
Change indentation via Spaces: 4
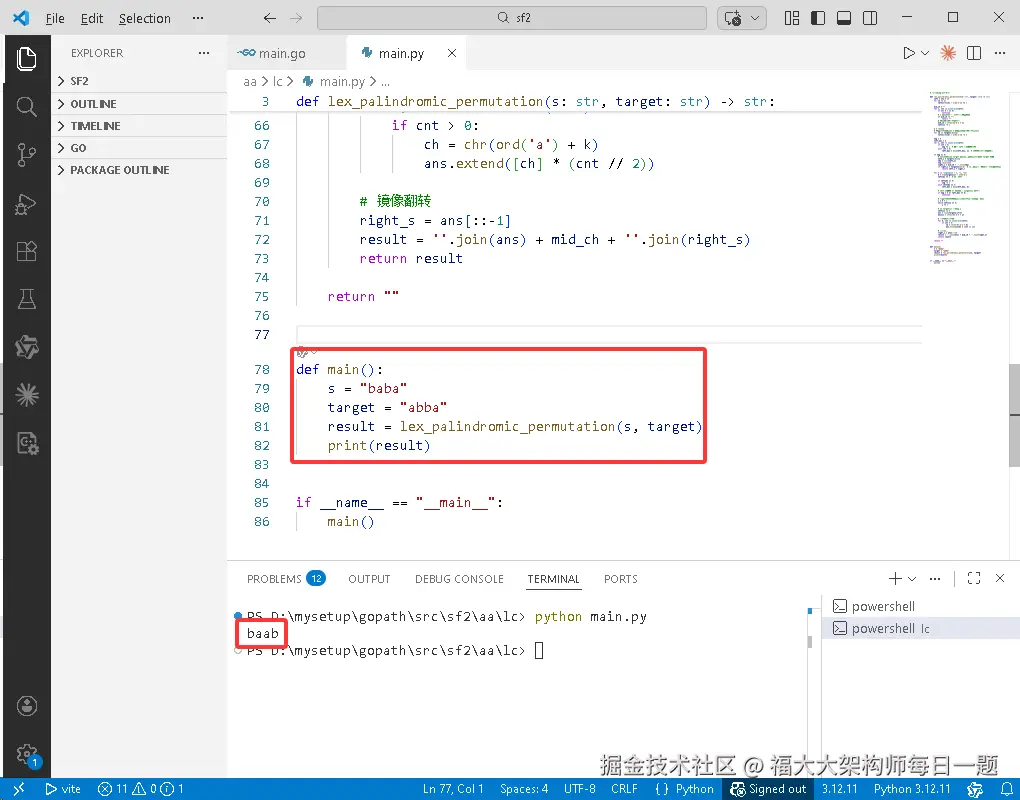point(524,789)
